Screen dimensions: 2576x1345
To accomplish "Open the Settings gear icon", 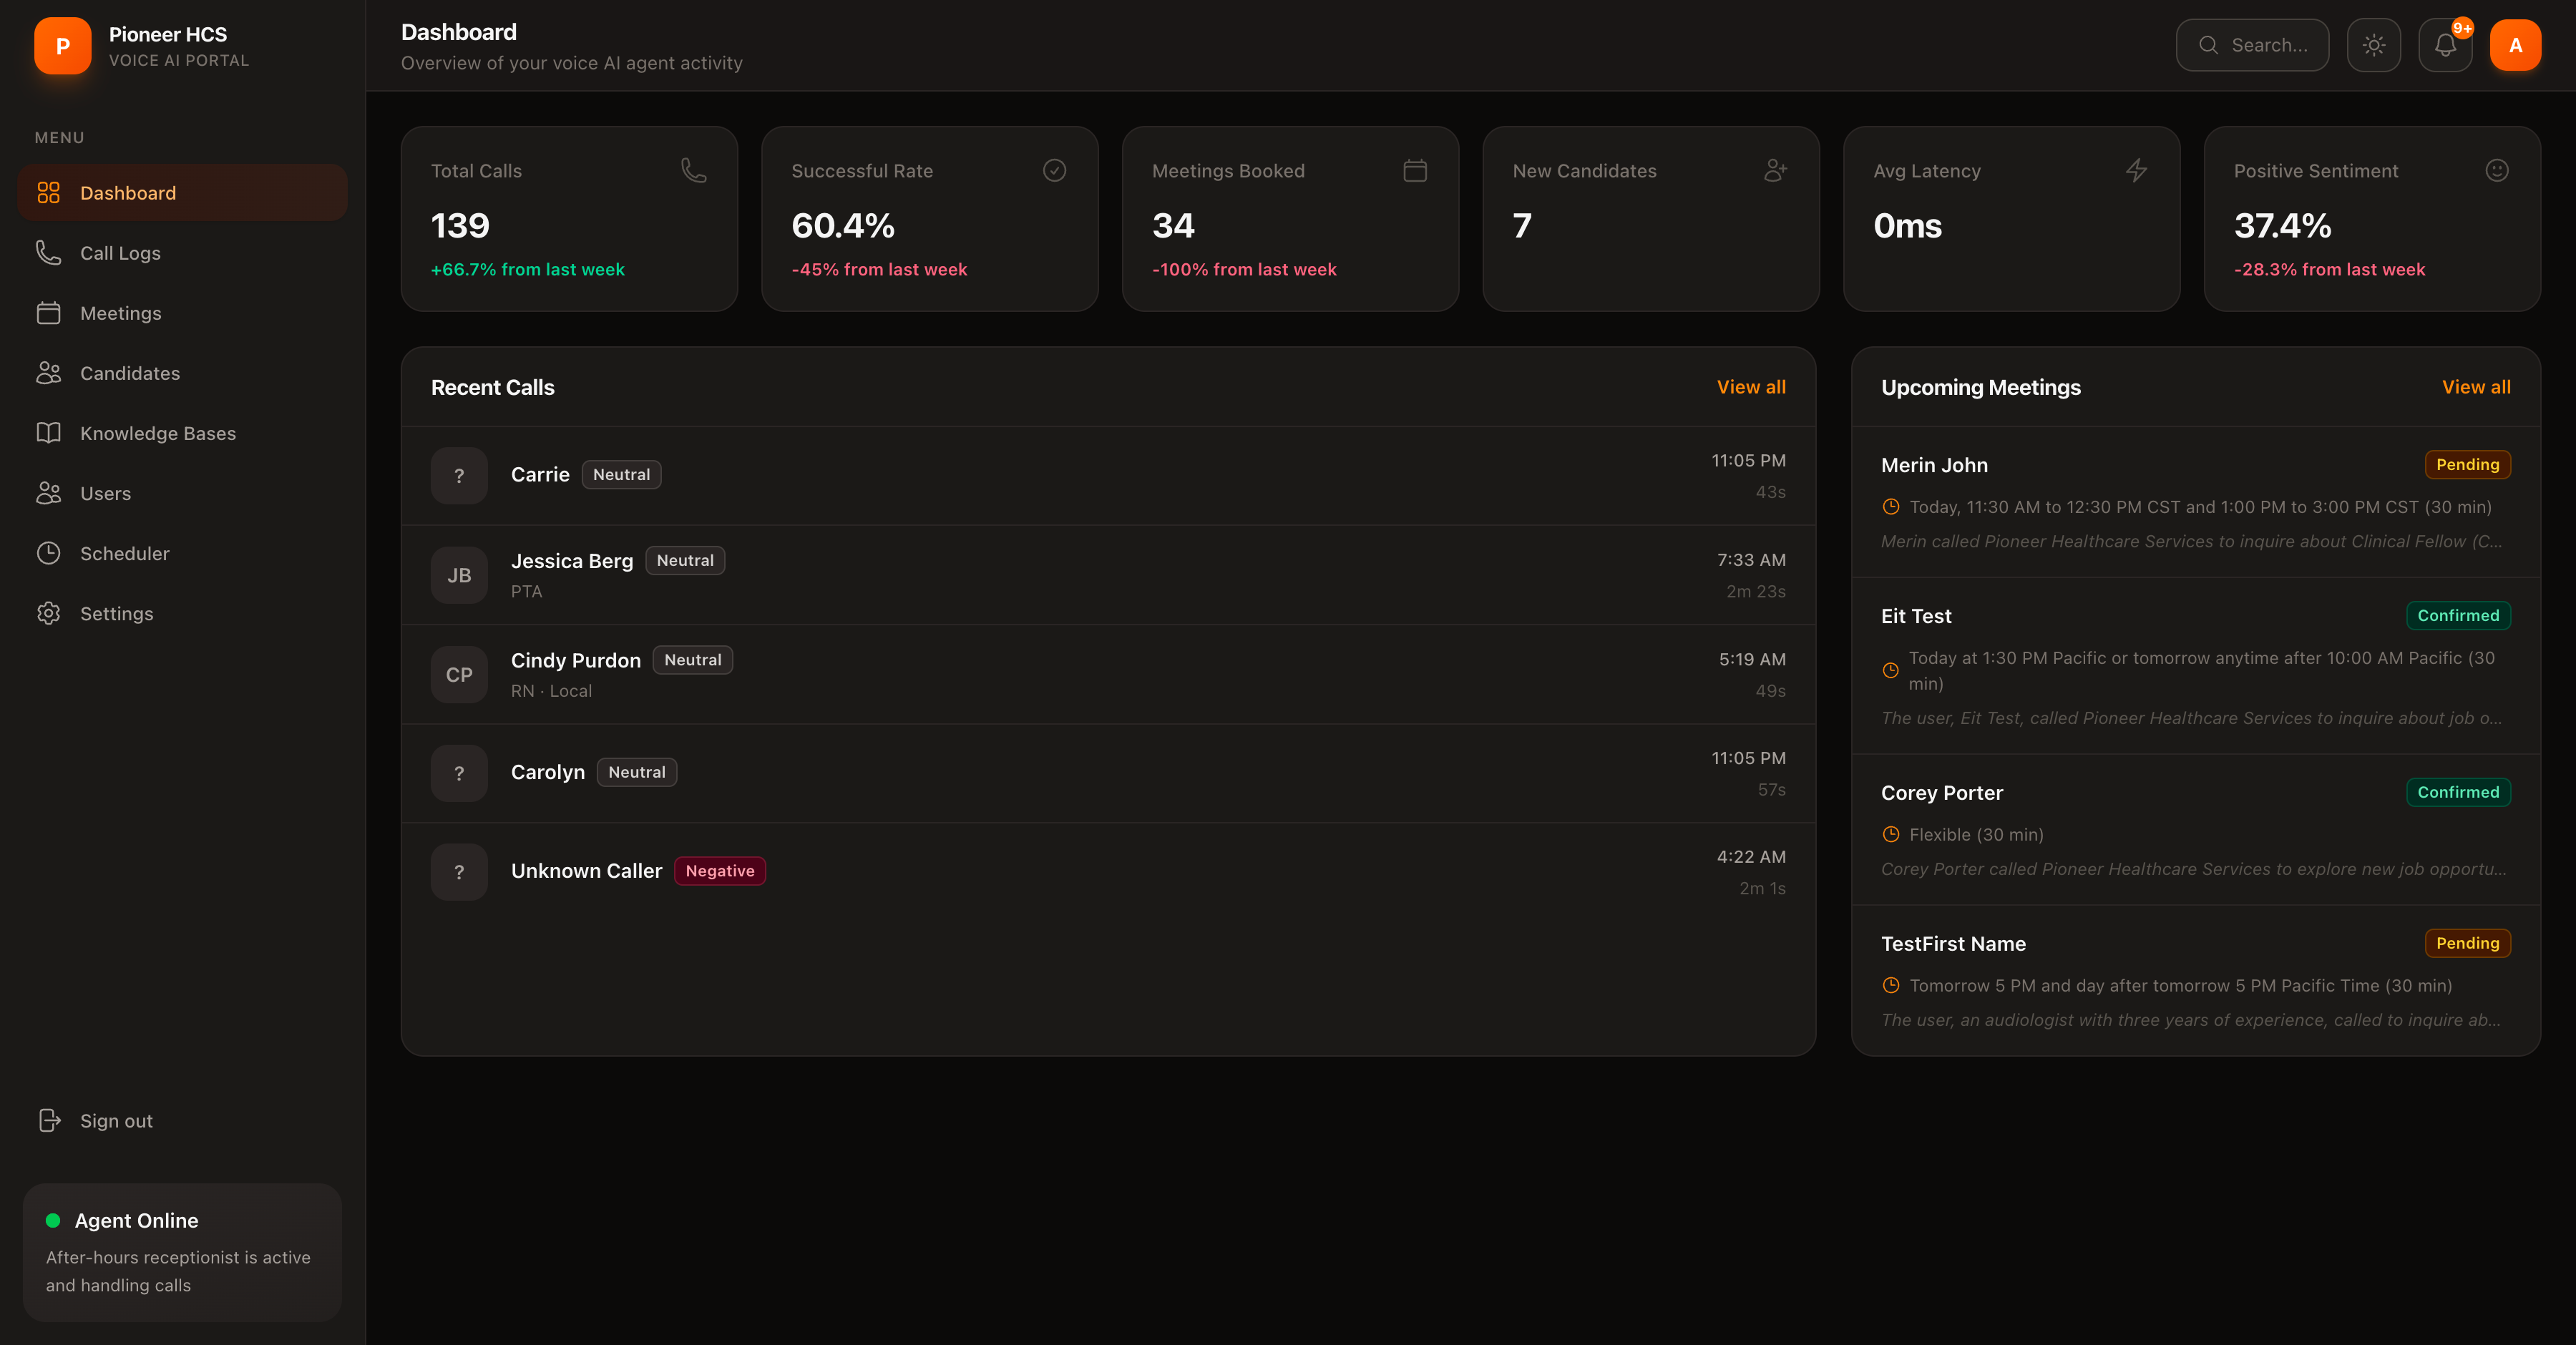I will 50,613.
